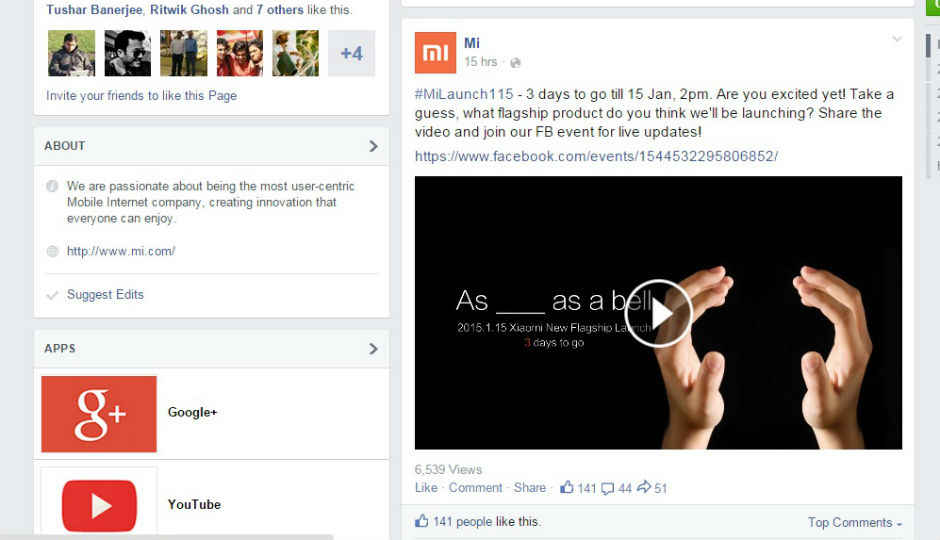This screenshot has width=940, height=540.
Task: Click the black-and-white friend photo with sunglasses
Action: (128, 53)
